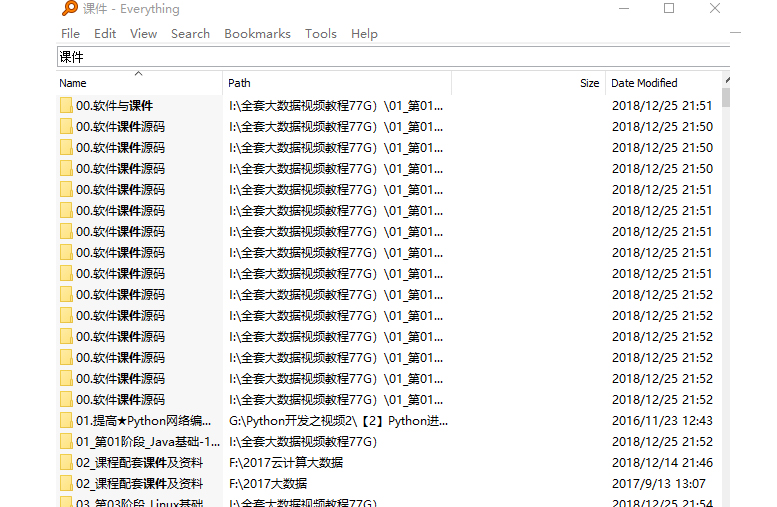Image resolution: width=777 pixels, height=507 pixels.
Task: Click the Everything magnifier icon in title bar
Action: coord(69,9)
